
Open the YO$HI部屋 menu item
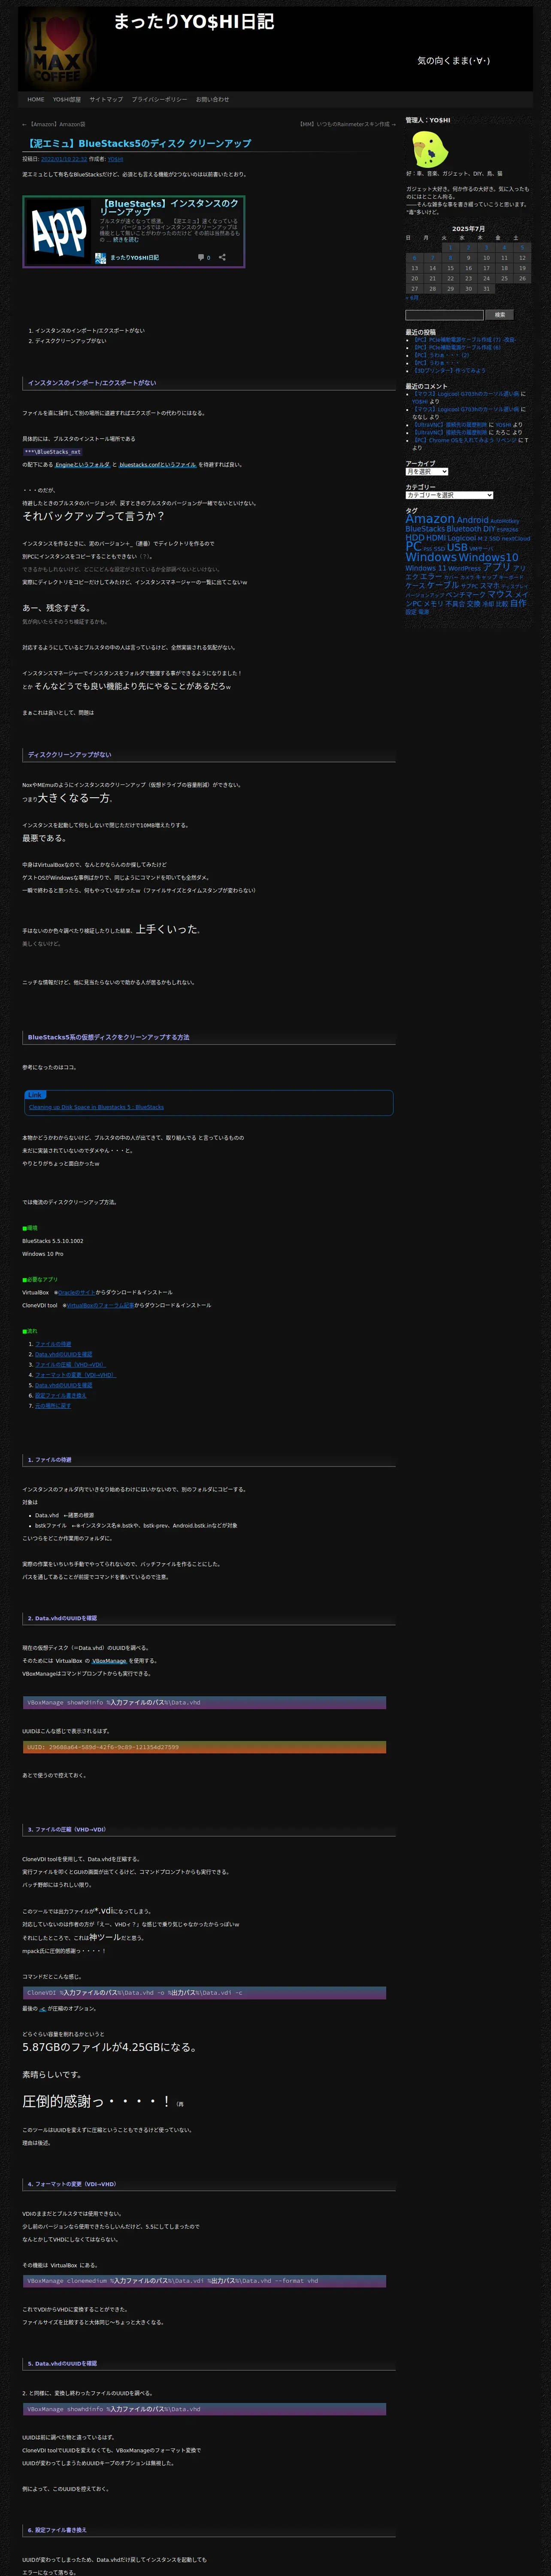click(67, 100)
